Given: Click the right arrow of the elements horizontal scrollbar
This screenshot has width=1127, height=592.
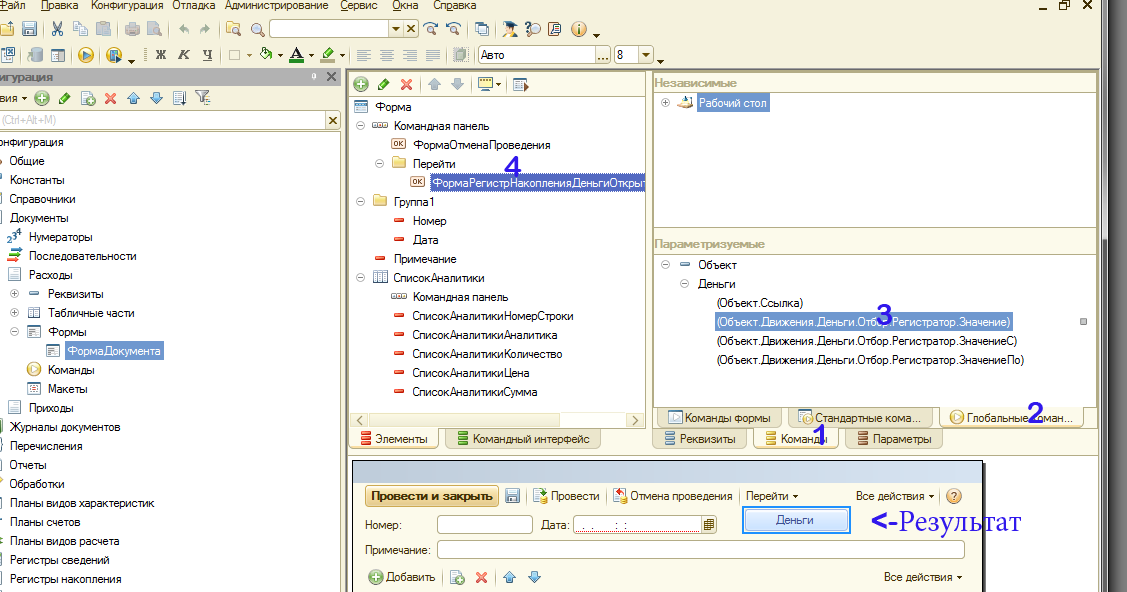Looking at the screenshot, I should 635,420.
